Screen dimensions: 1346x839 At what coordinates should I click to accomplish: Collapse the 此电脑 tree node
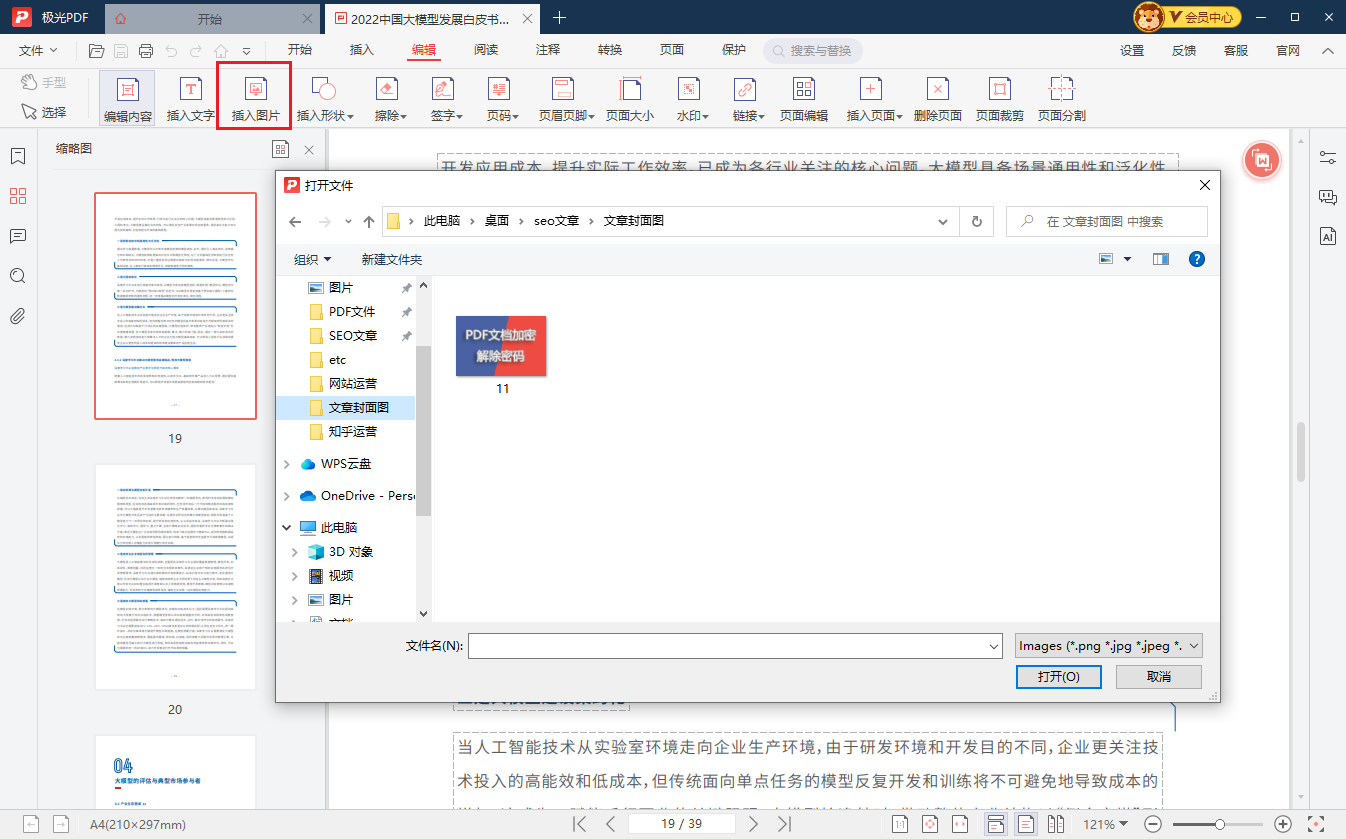click(288, 528)
